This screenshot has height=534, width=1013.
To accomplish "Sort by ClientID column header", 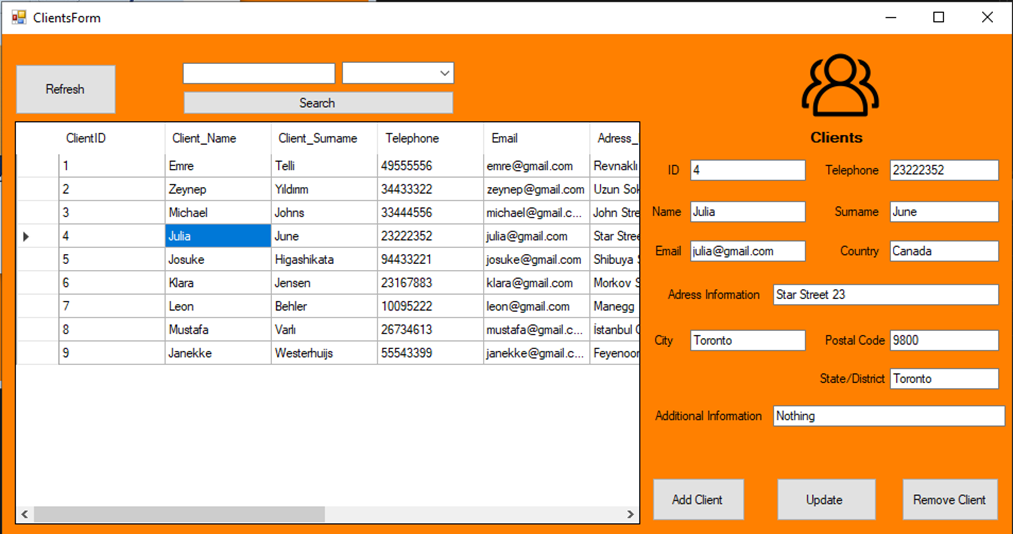I will click(112, 138).
